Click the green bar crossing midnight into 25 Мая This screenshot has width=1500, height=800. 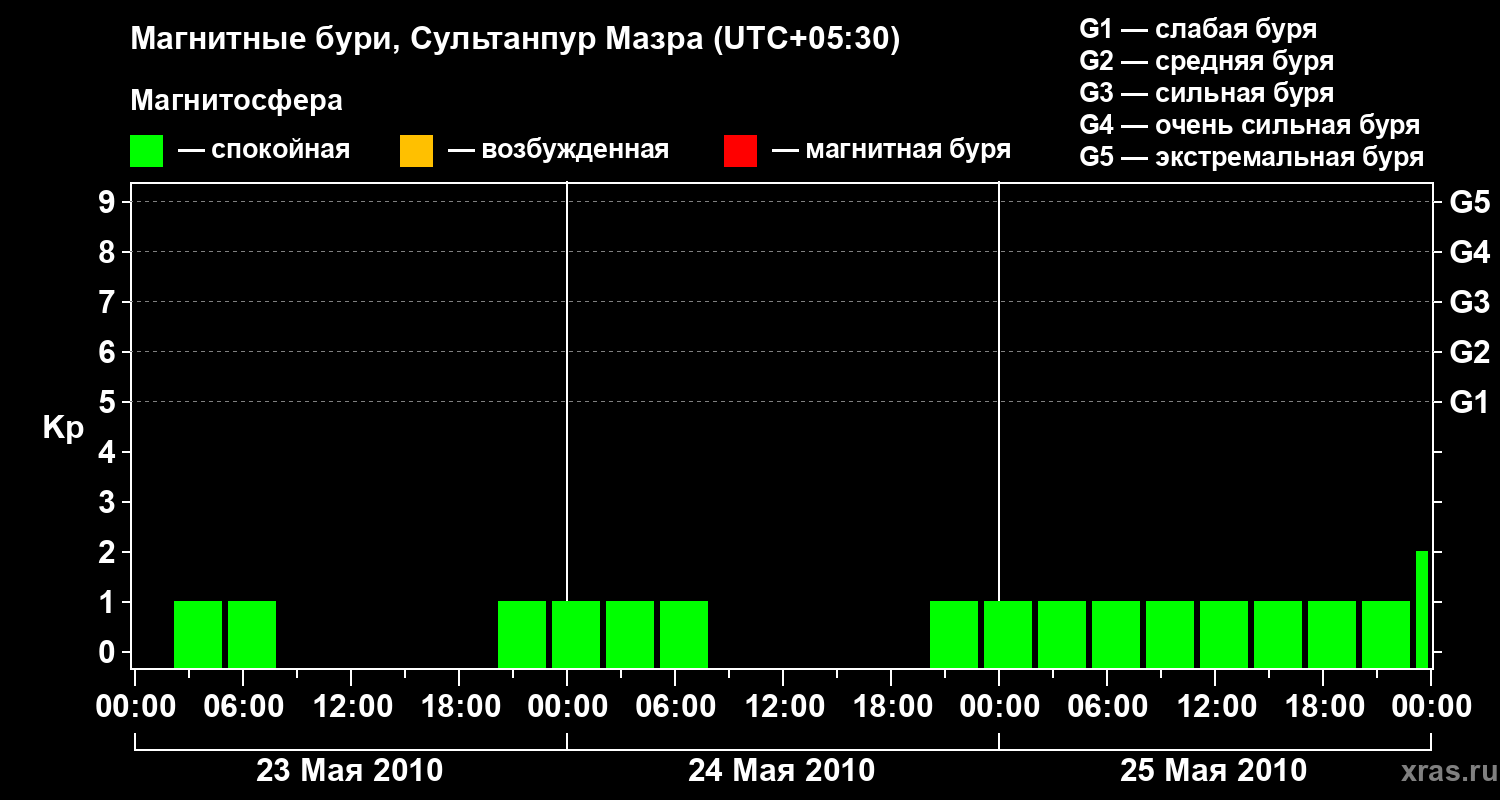pyautogui.click(x=1008, y=634)
